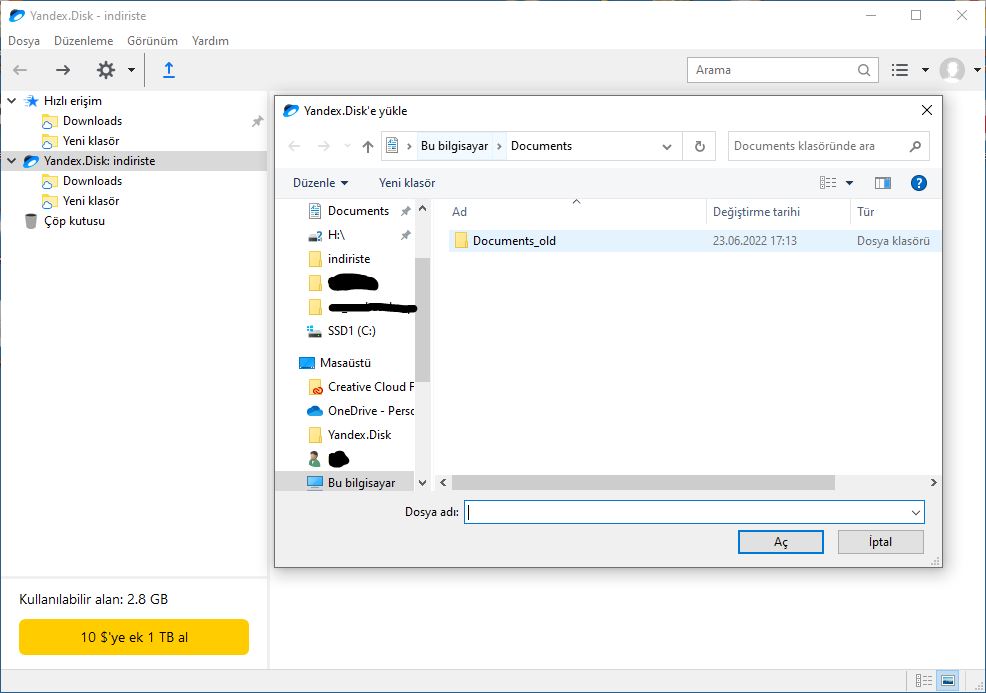This screenshot has width=986, height=693.
Task: Click the yellow 10 $'ye ek 1 TB al button
Action: (134, 637)
